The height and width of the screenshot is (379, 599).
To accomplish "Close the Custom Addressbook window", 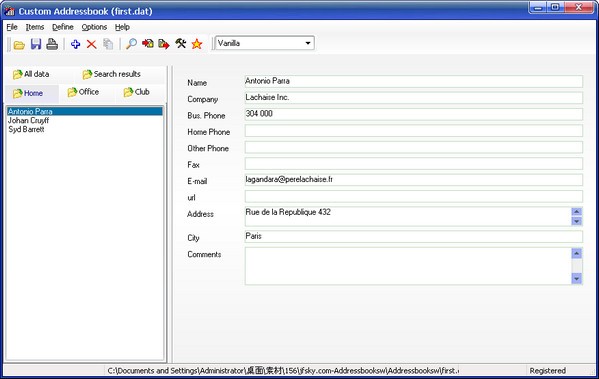I will pyautogui.click(x=578, y=7).
